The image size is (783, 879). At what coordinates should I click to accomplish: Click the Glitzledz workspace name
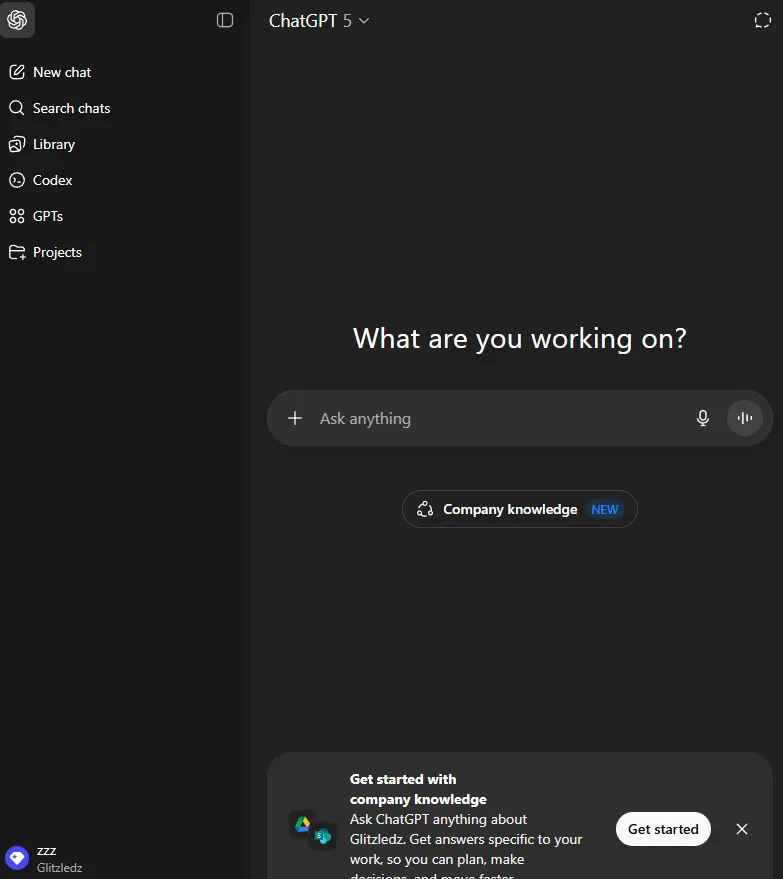click(x=59, y=868)
